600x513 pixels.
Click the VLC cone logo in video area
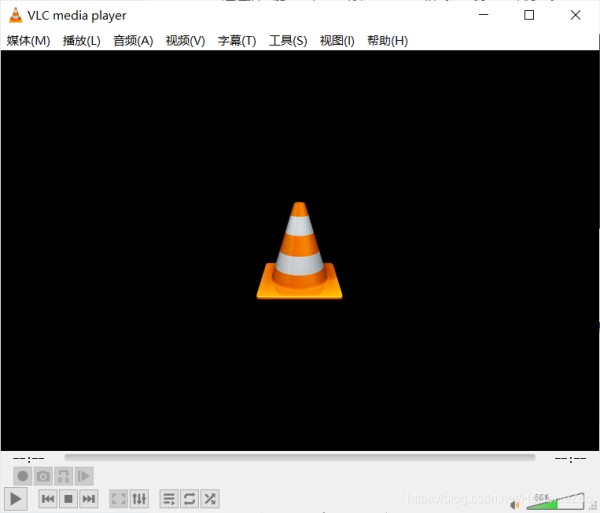(x=299, y=251)
